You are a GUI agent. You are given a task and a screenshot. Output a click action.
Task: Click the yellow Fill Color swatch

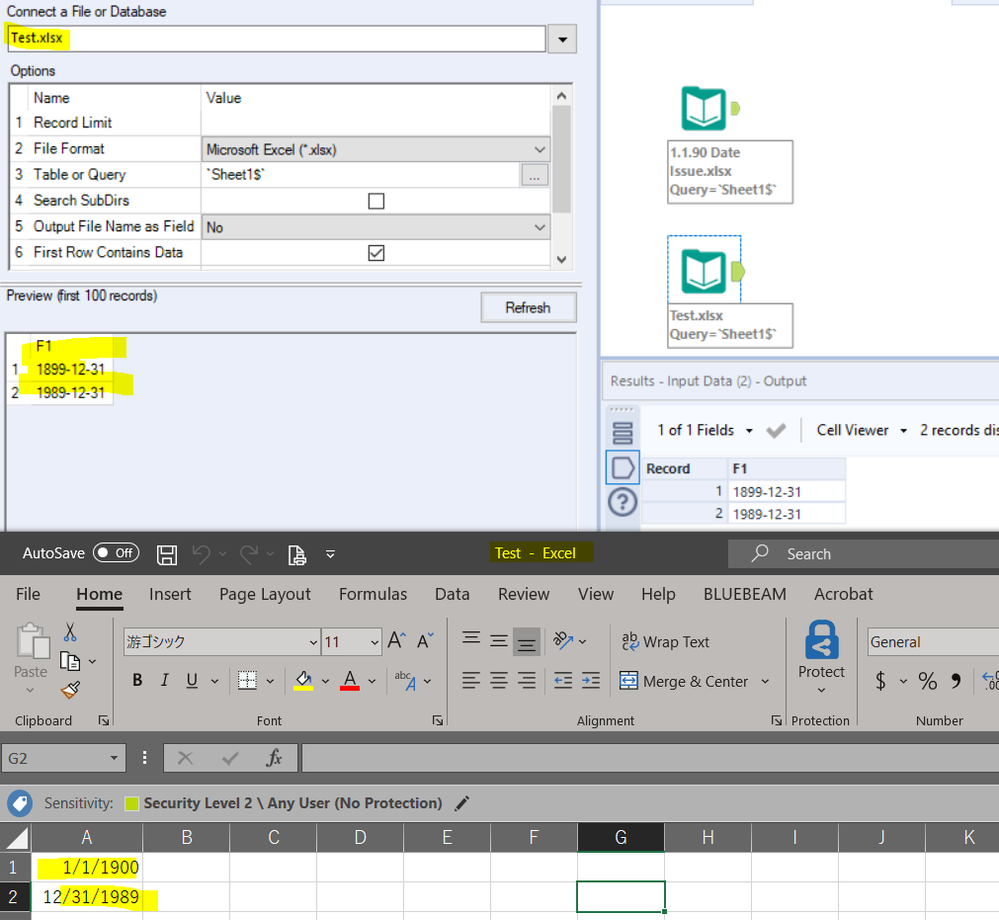303,681
